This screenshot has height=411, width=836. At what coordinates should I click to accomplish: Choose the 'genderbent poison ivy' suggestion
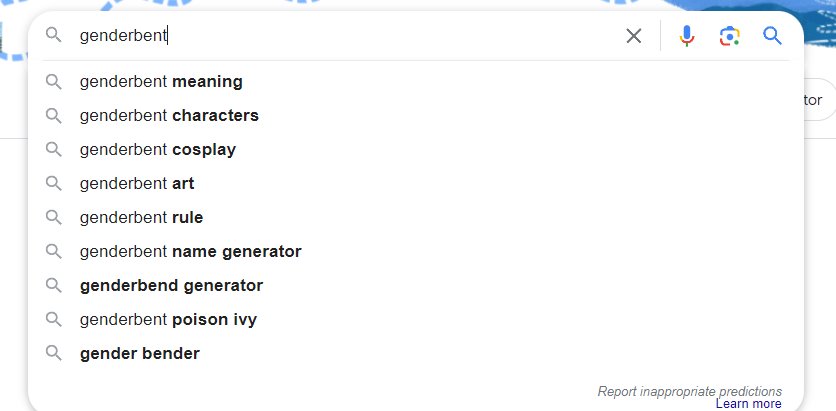click(x=168, y=320)
